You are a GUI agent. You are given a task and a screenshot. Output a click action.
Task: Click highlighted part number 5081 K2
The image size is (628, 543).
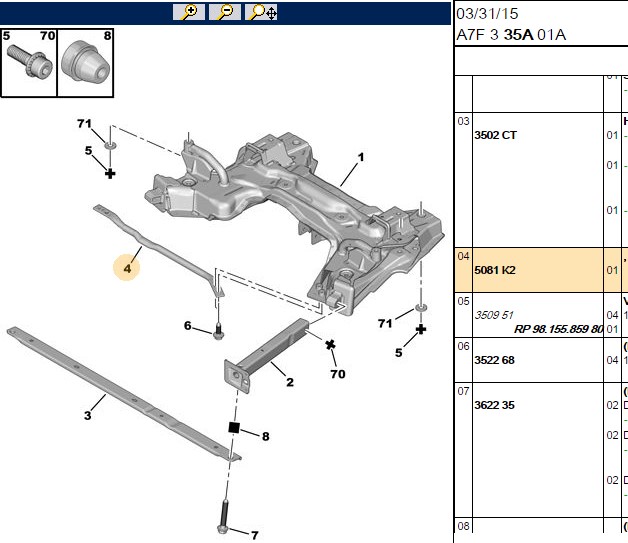coord(495,270)
